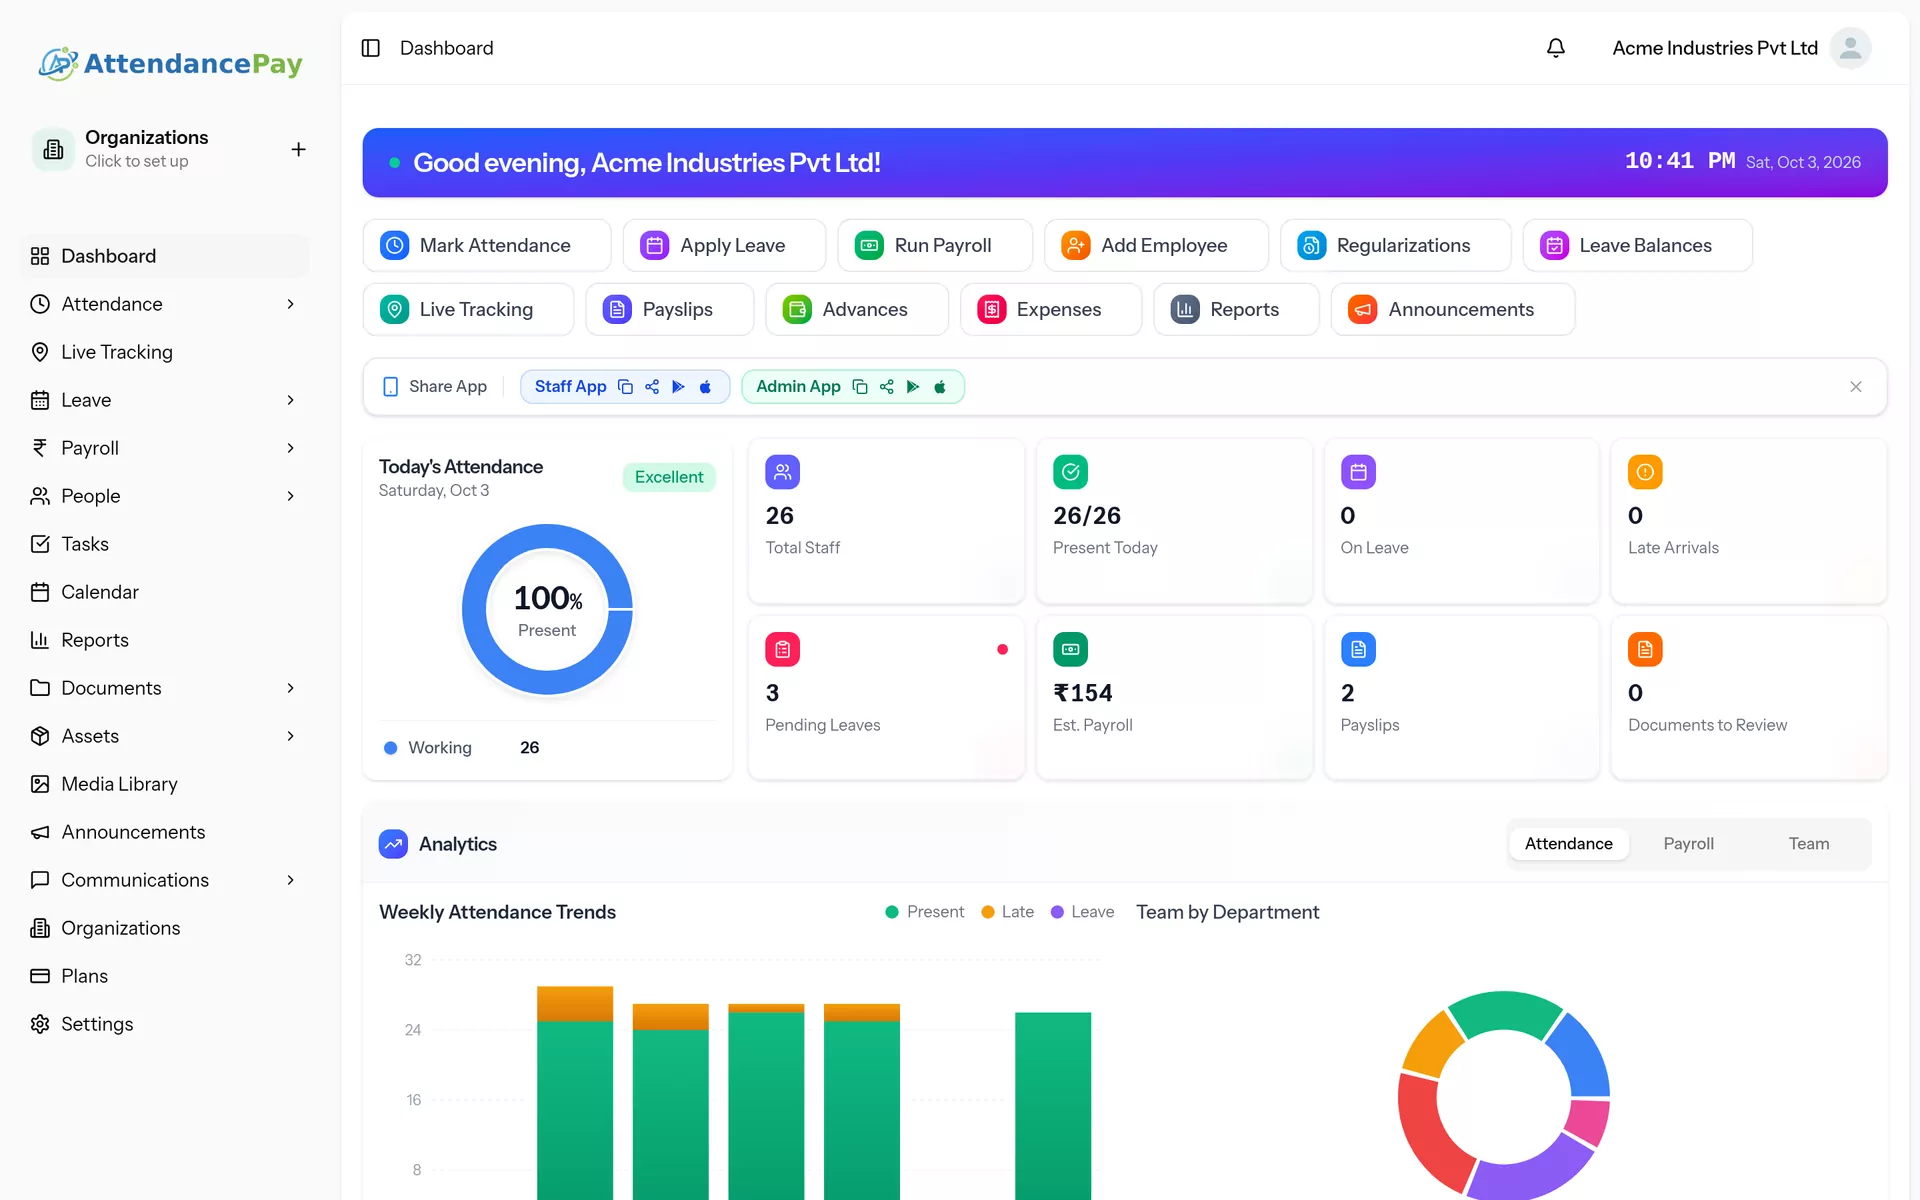Open Admin App on Google Play
Screen dimensions: 1920x1200
tap(913, 387)
